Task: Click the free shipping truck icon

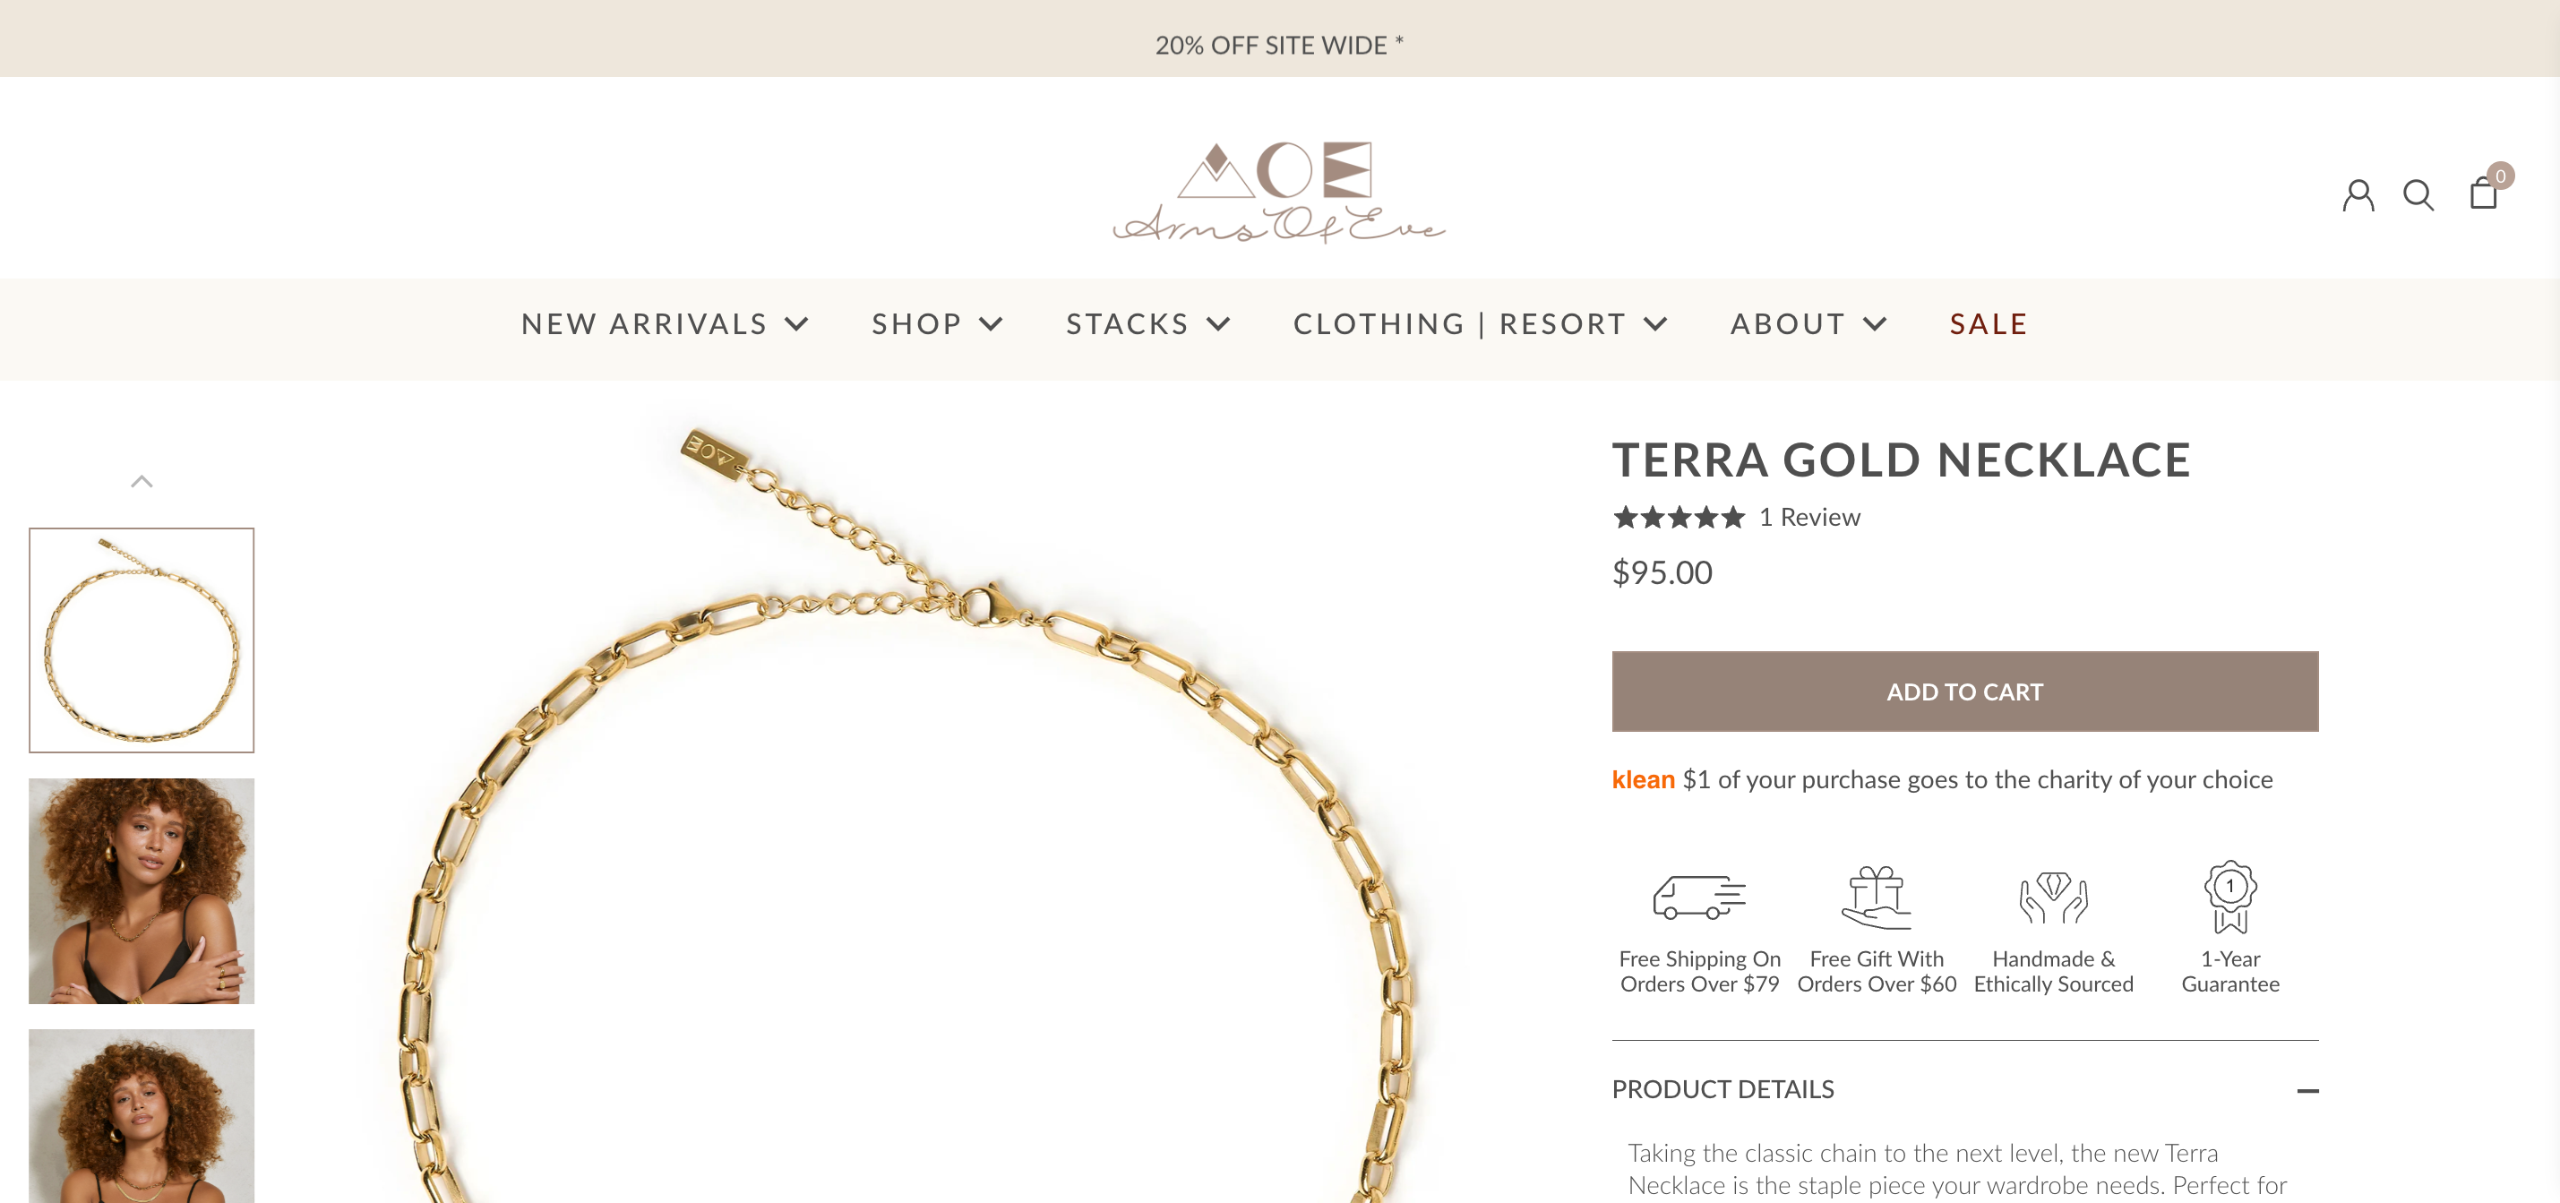Action: tap(1699, 896)
